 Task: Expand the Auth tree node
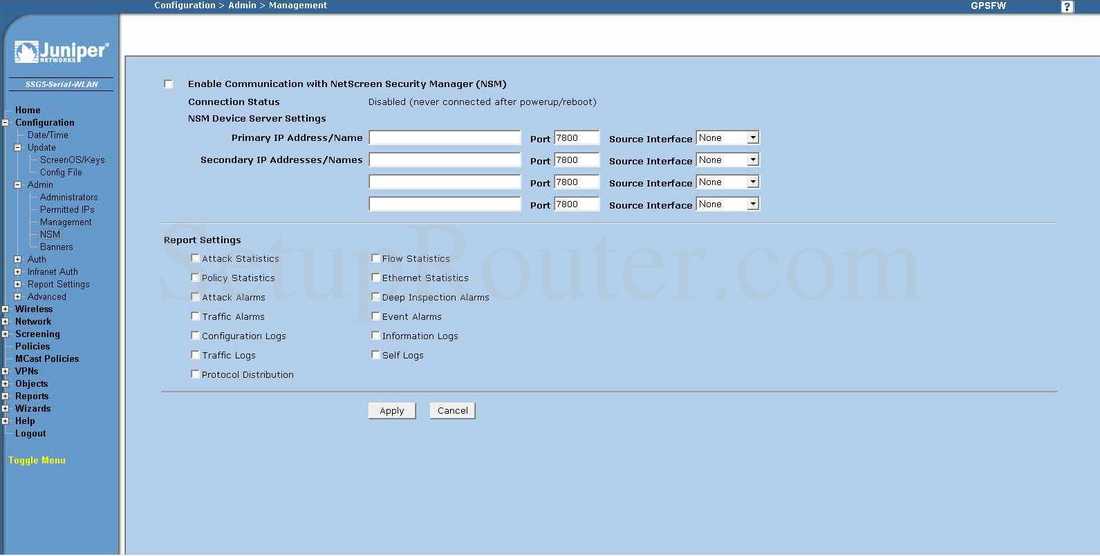pos(18,259)
